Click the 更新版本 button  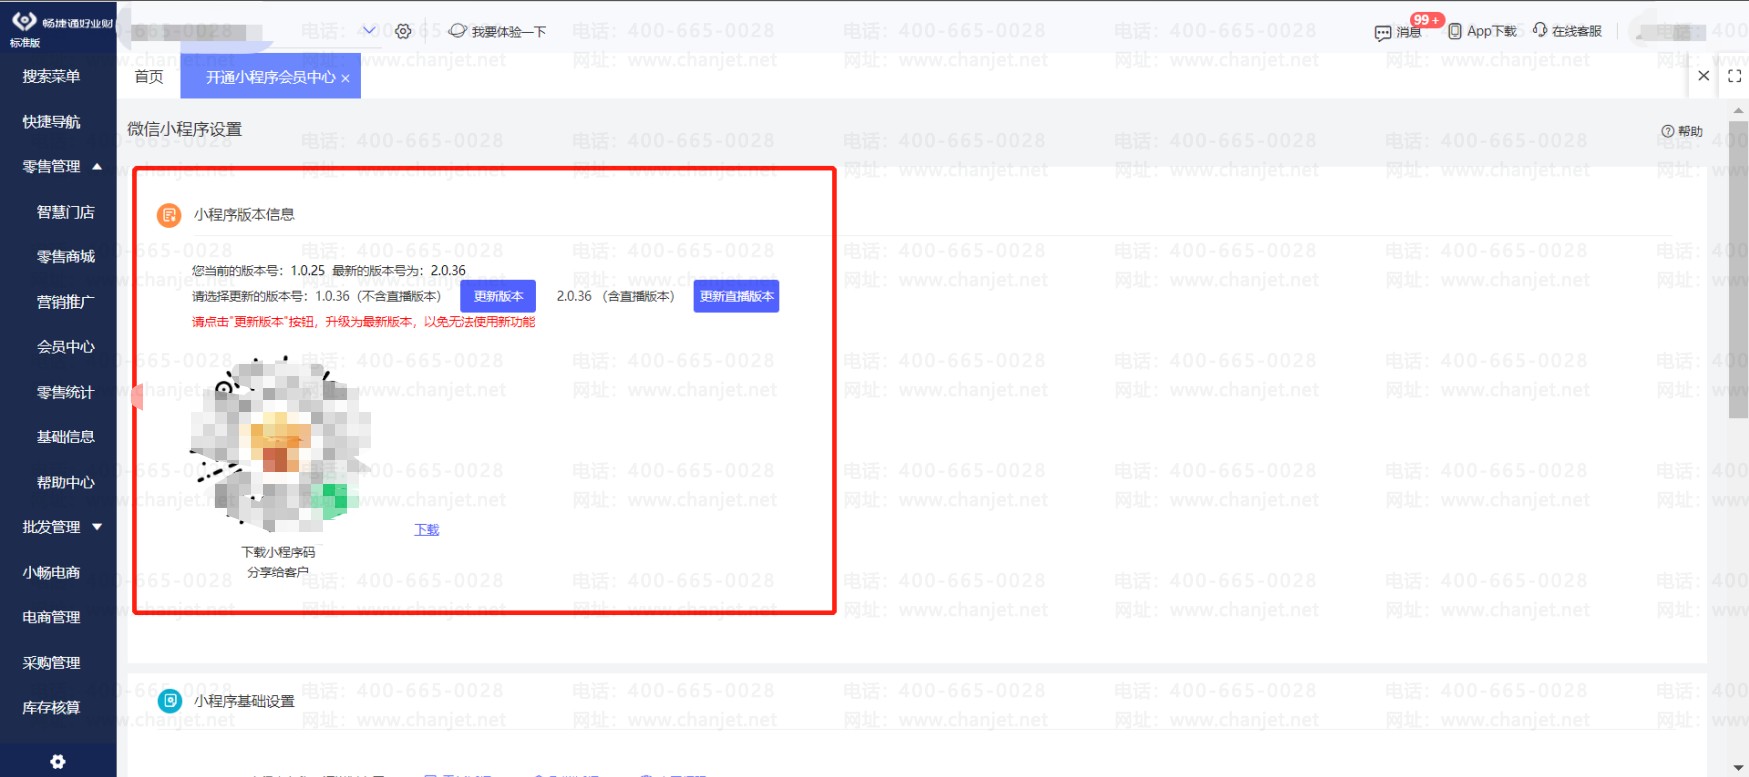pos(498,296)
